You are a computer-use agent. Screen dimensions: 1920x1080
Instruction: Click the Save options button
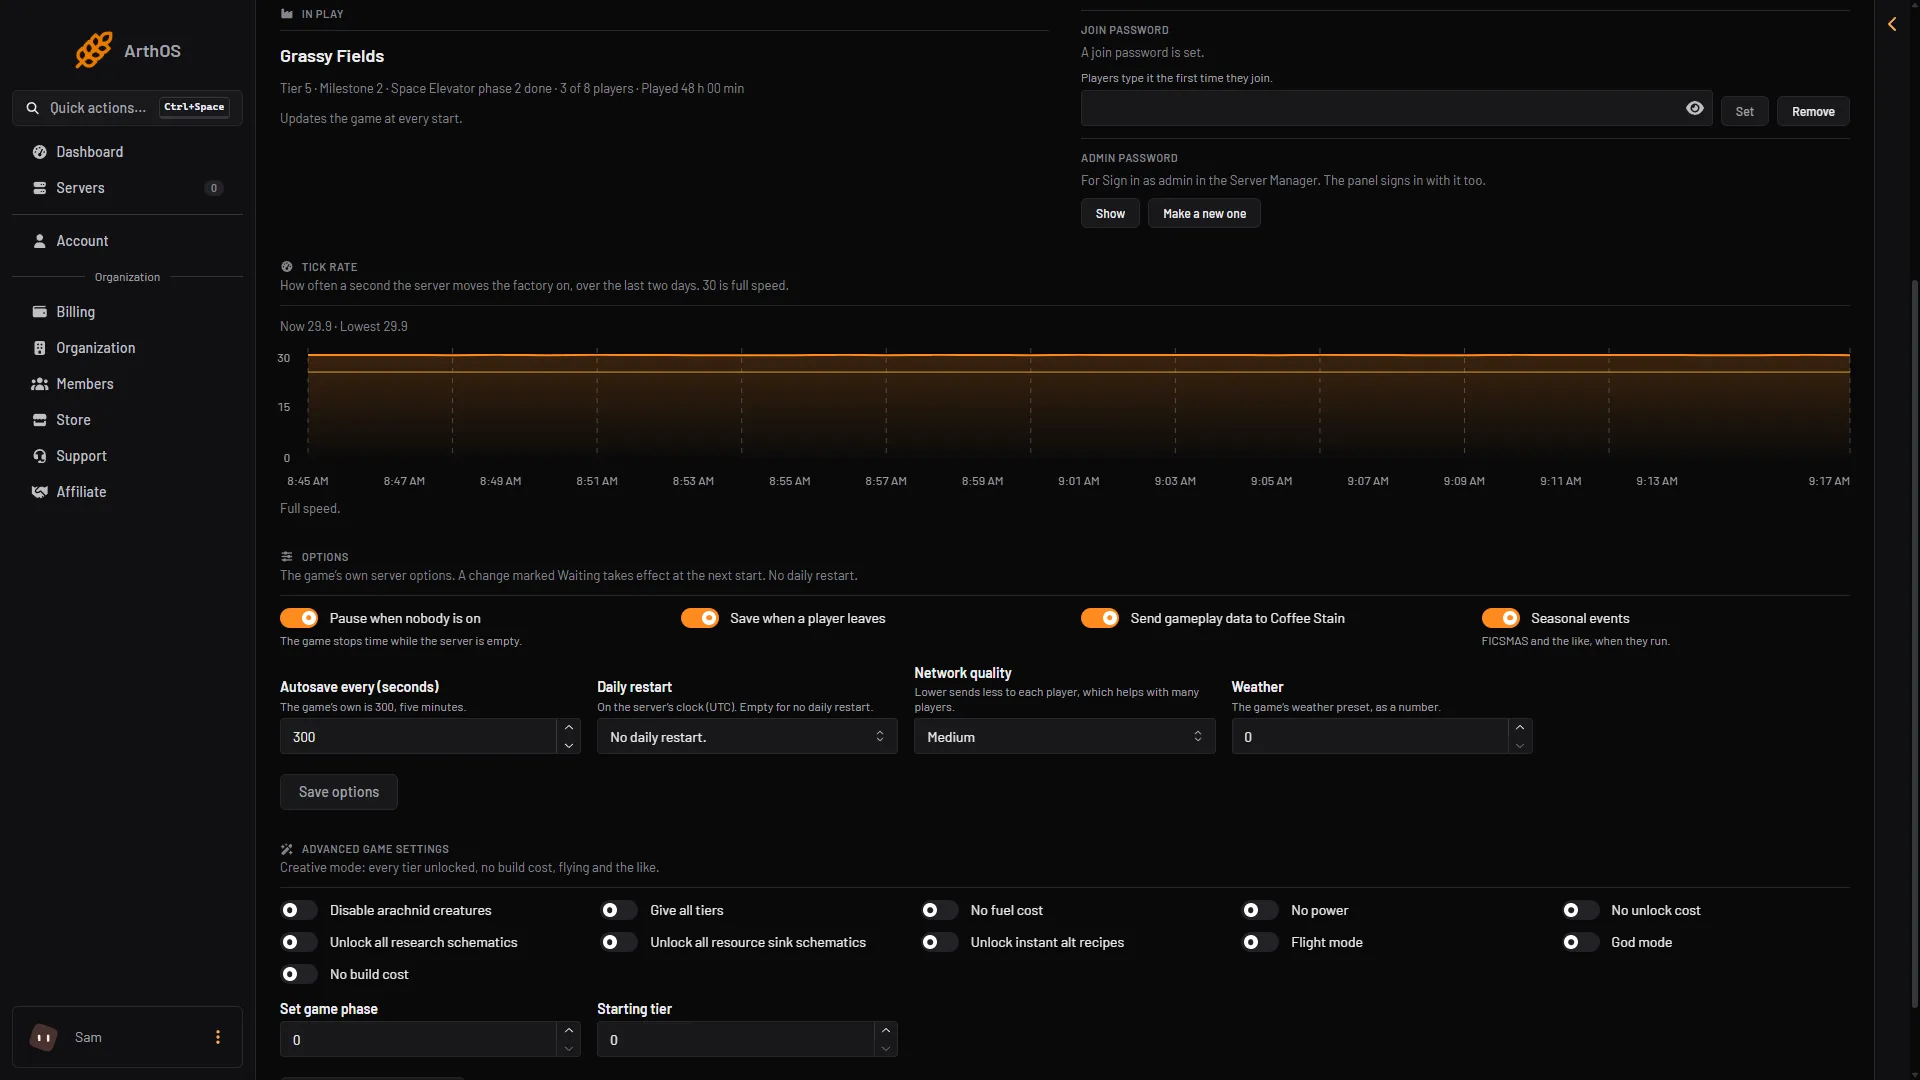click(x=339, y=792)
